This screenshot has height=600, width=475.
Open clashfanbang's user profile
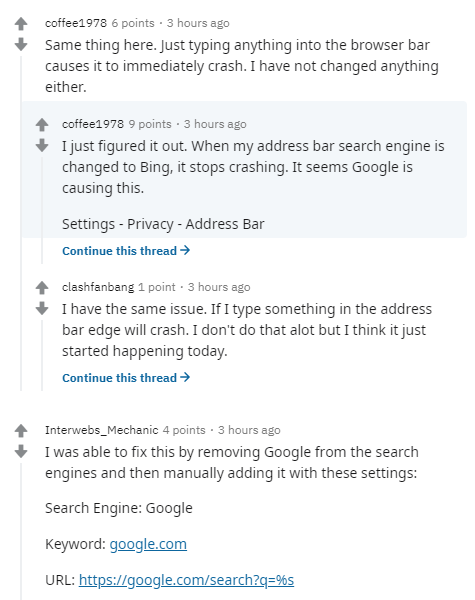click(98, 287)
